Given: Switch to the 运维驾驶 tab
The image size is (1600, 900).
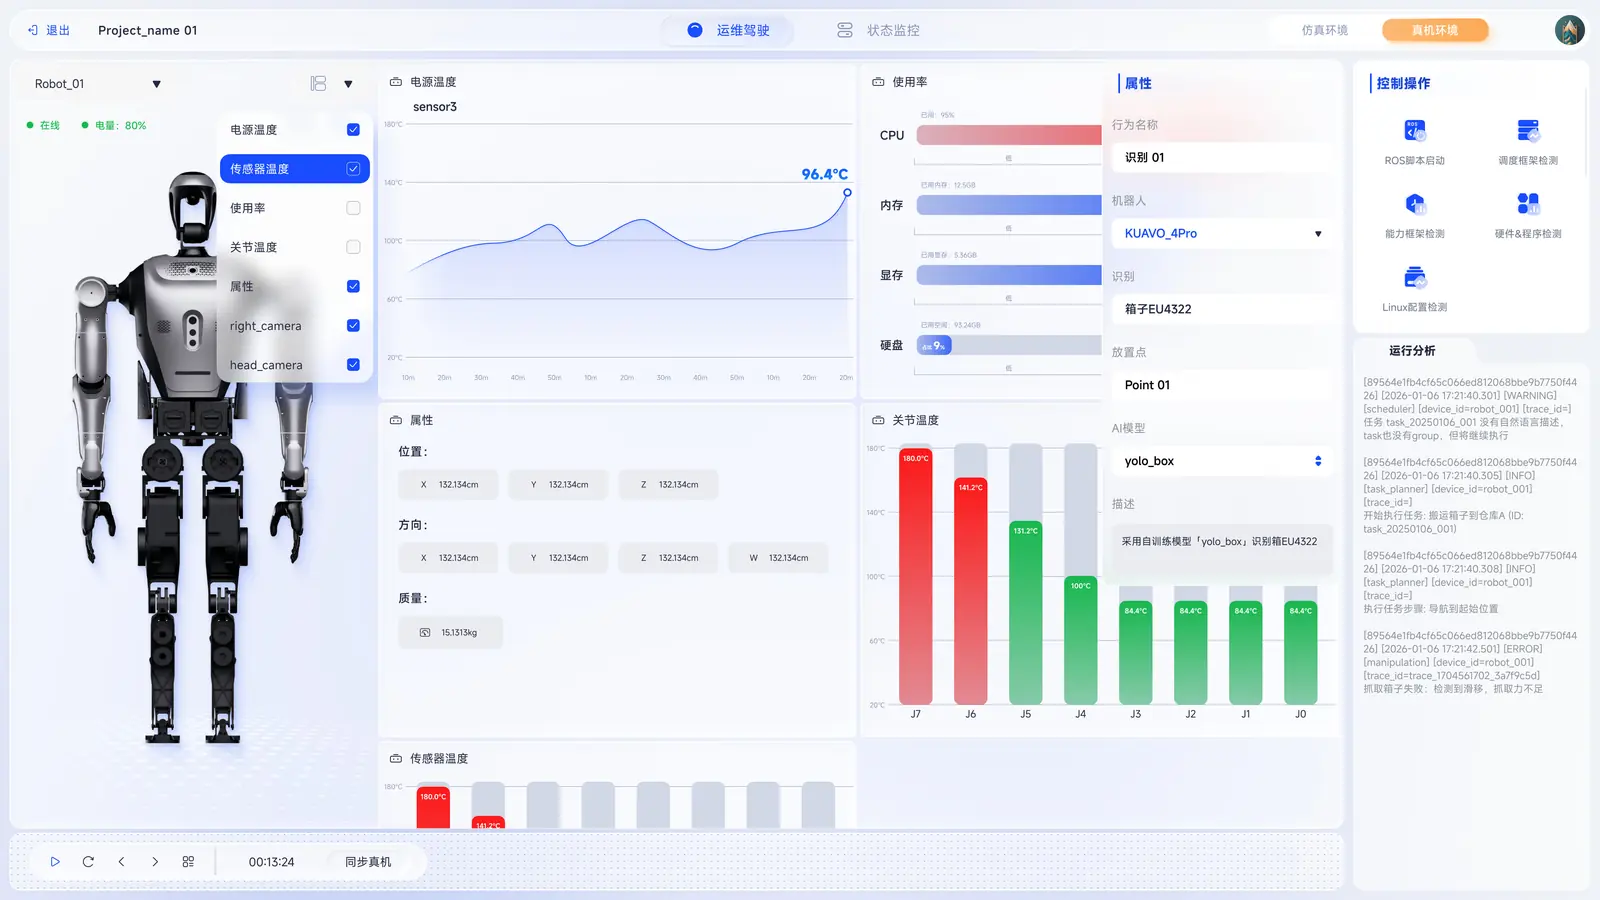Looking at the screenshot, I should pos(727,30).
